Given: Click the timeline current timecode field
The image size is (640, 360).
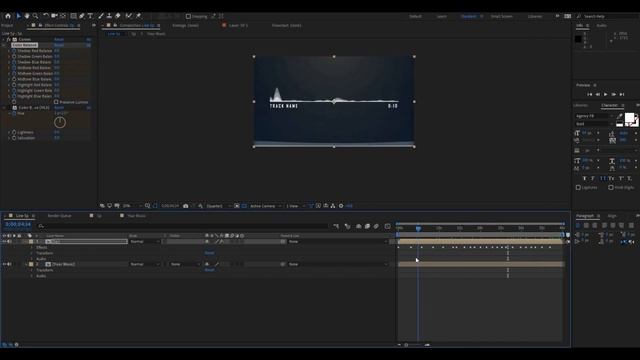Looking at the screenshot, I should tap(18, 224).
